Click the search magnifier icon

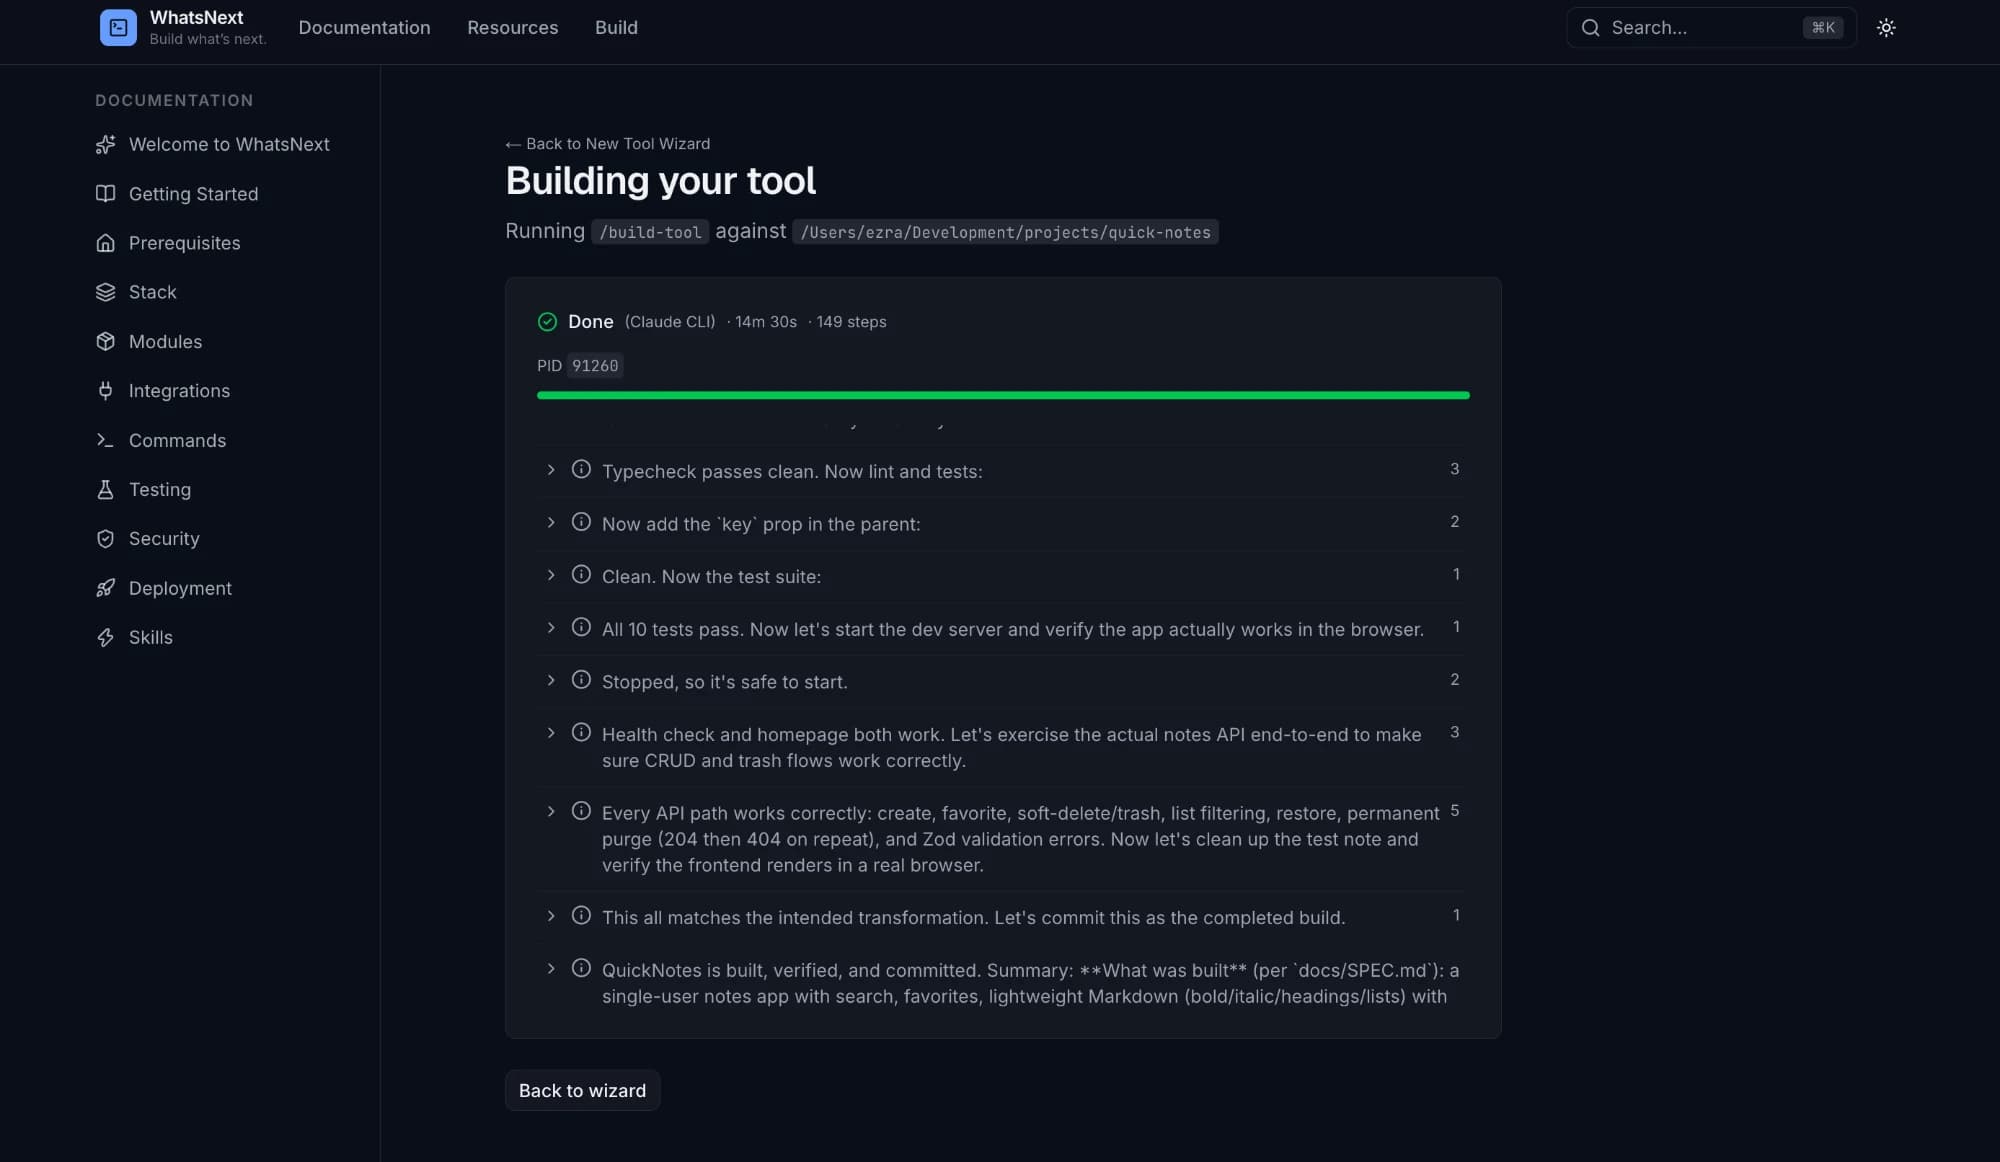tap(1590, 28)
